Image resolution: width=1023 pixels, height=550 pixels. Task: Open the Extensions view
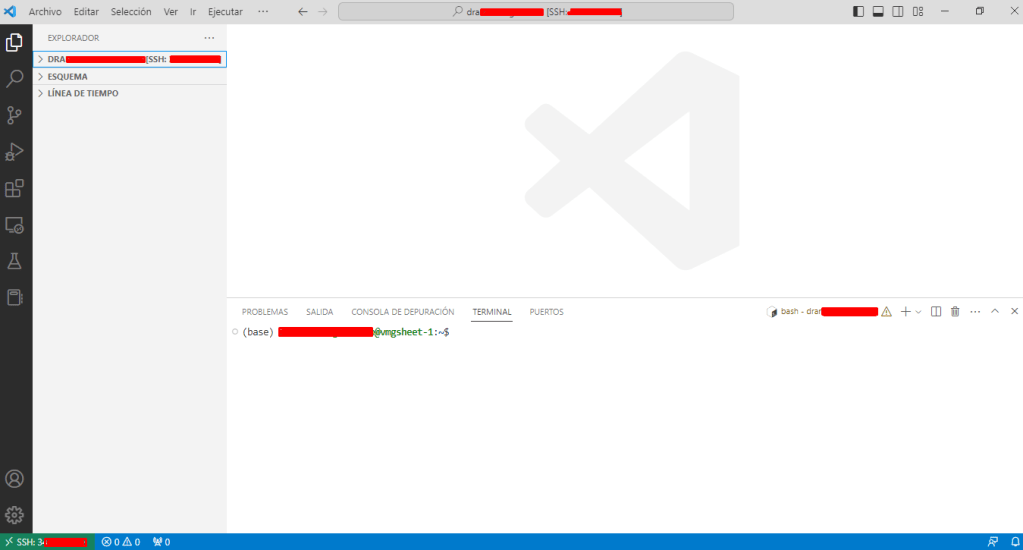tap(15, 188)
